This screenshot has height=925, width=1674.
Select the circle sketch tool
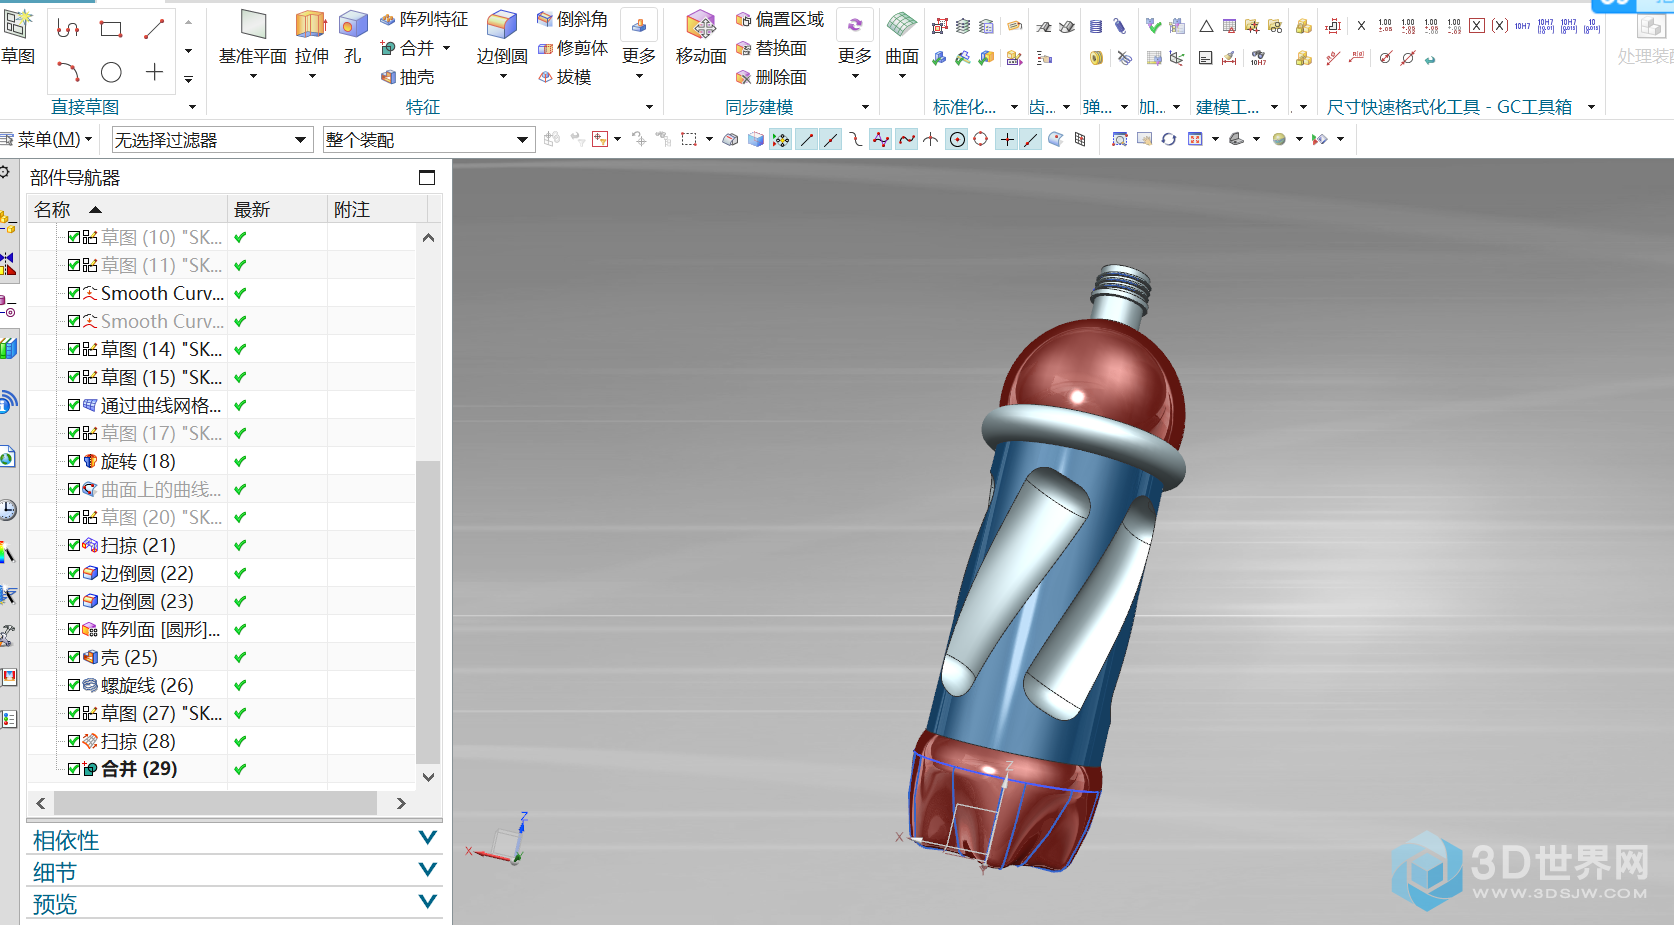tap(111, 72)
